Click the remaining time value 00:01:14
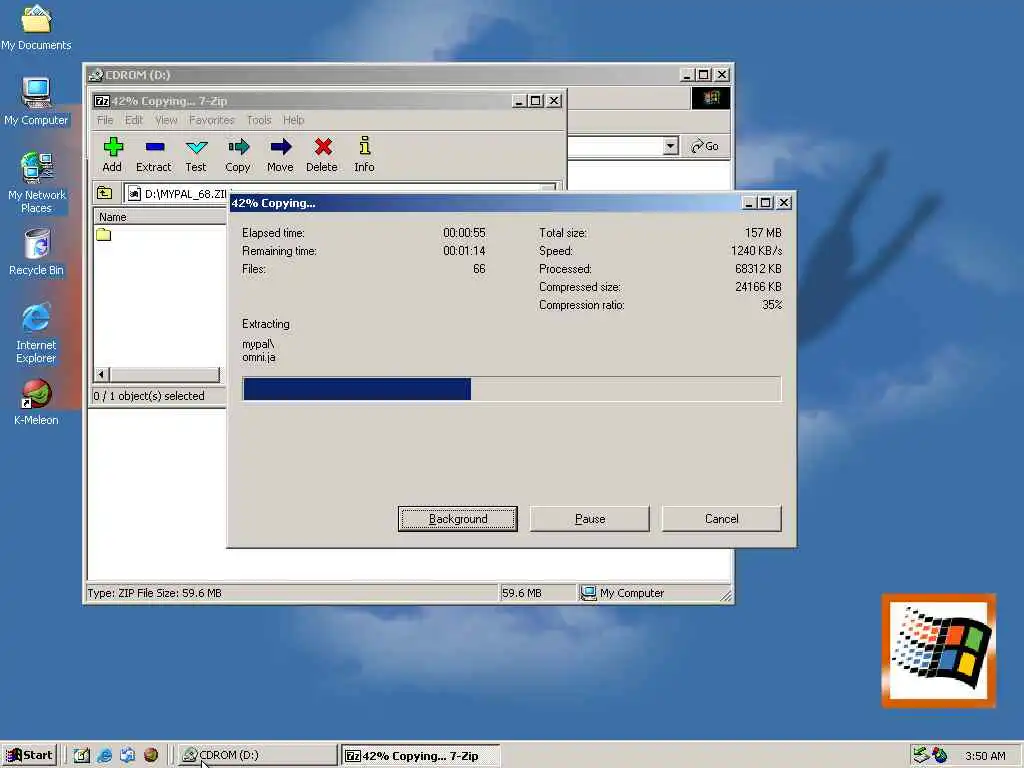 pyautogui.click(x=464, y=251)
